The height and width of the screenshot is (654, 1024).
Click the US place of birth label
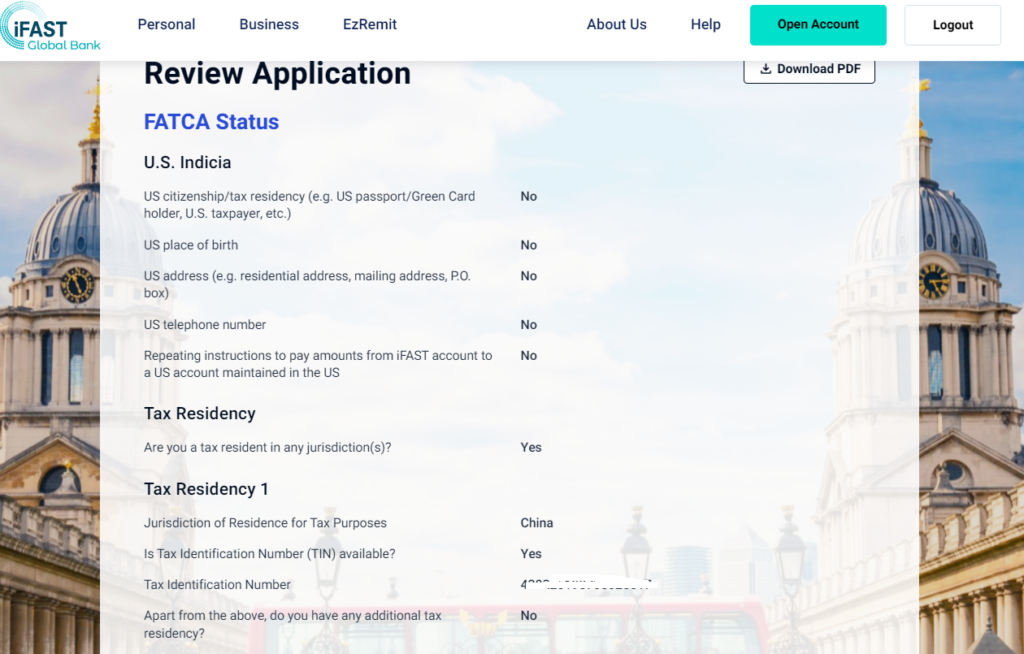[191, 245]
